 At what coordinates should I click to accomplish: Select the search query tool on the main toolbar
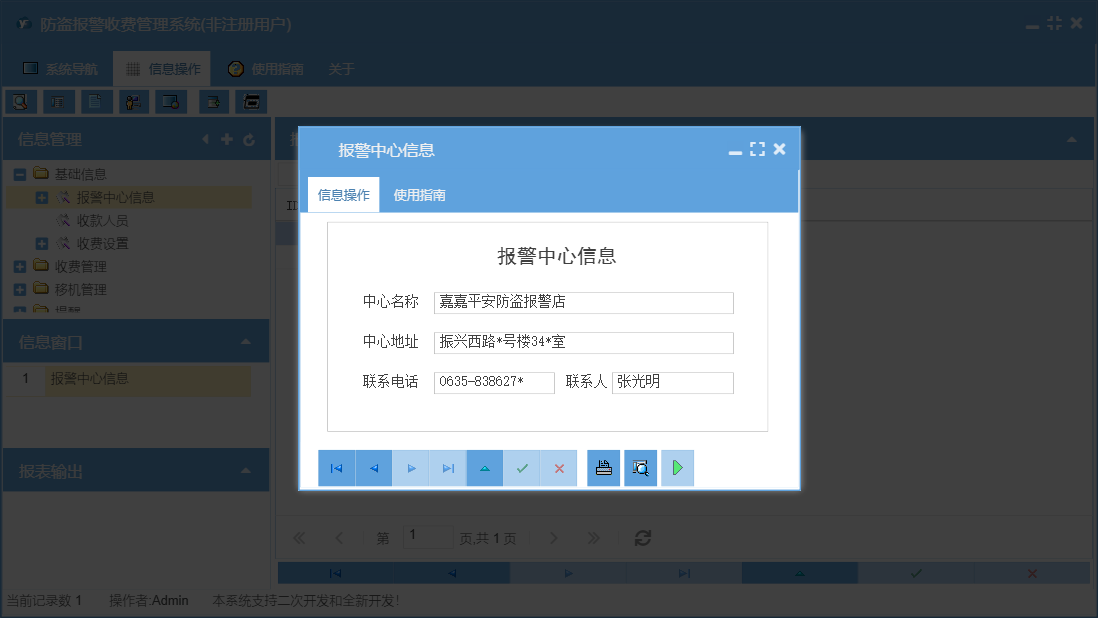click(x=21, y=101)
